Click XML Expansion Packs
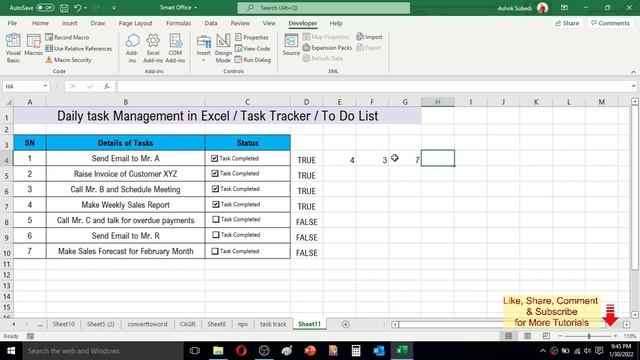640x360 pixels. pos(327,48)
